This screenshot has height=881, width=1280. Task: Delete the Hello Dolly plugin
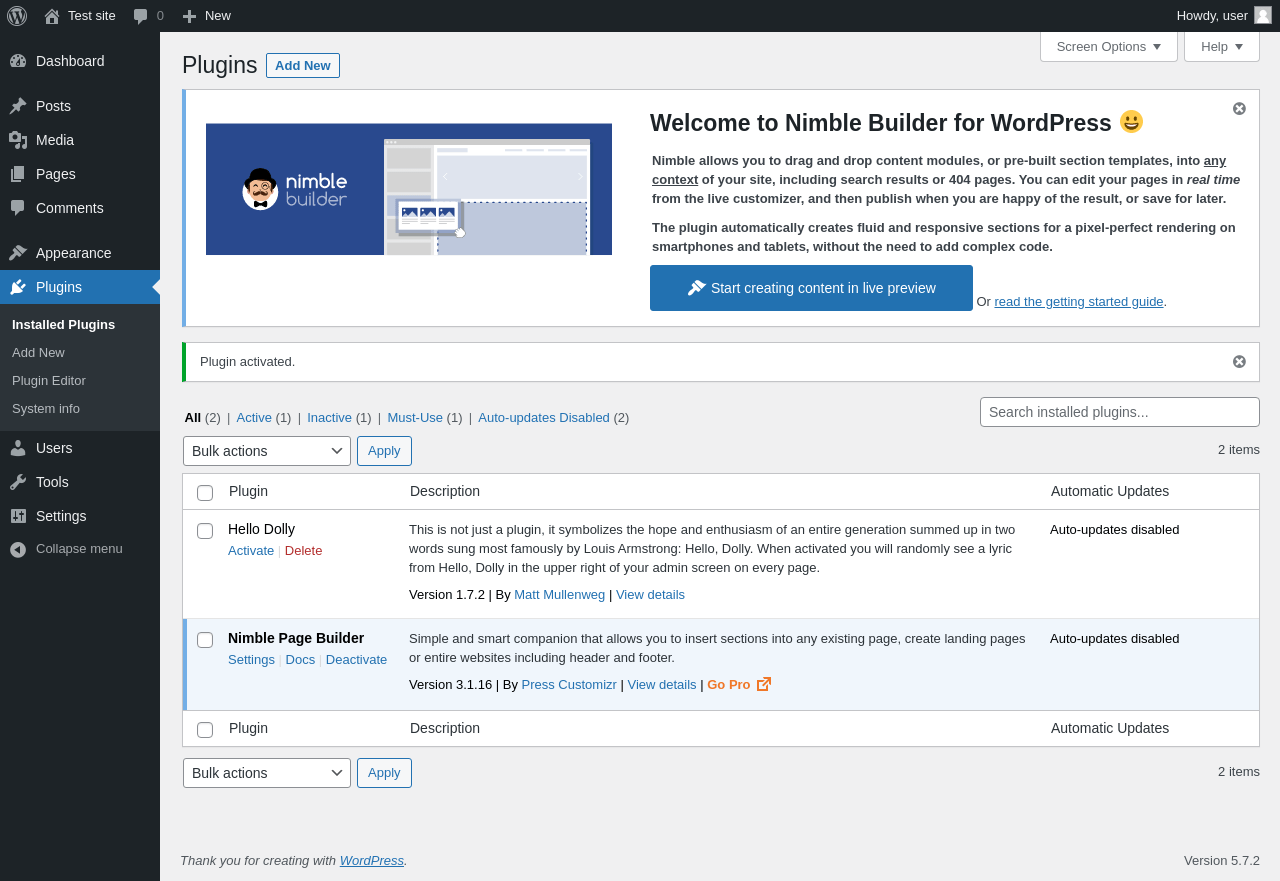click(x=304, y=550)
